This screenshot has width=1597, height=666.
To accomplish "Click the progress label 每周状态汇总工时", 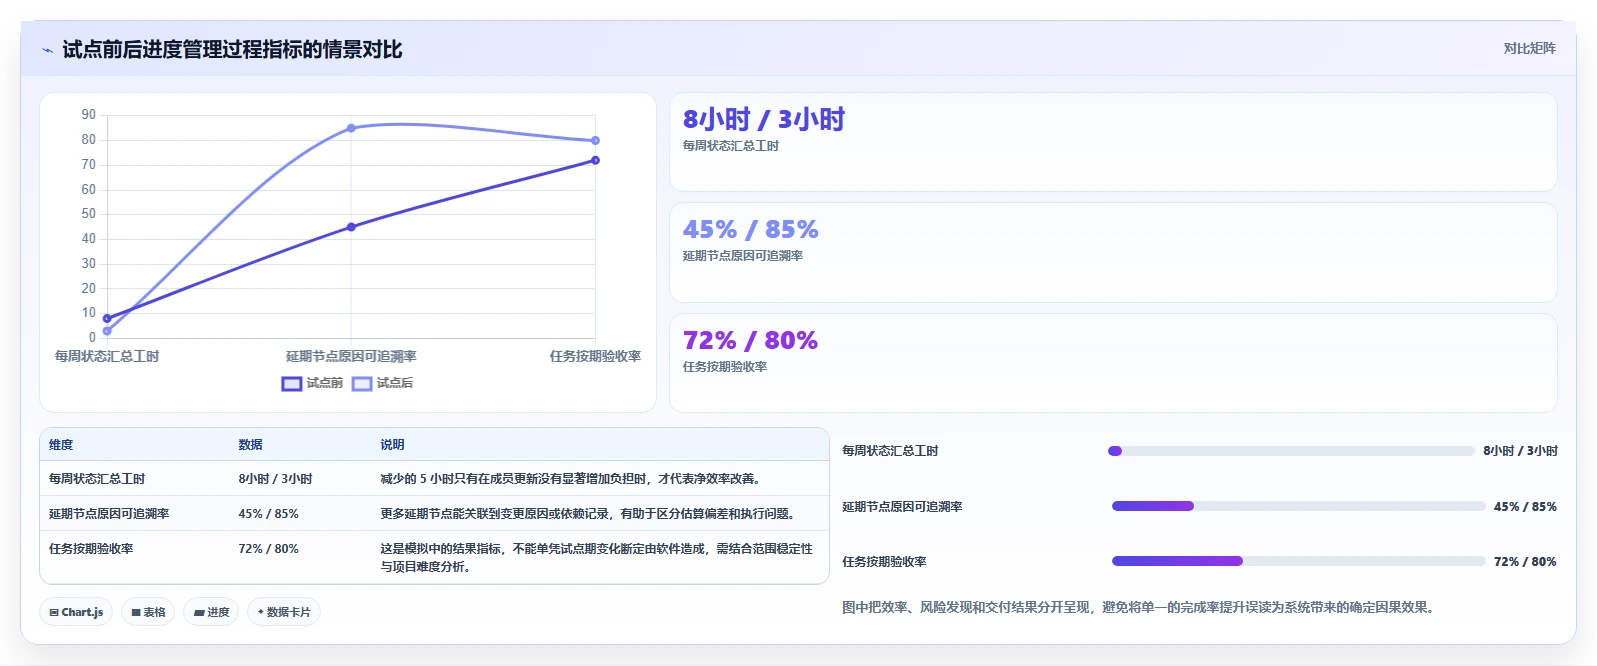I will pos(890,451).
